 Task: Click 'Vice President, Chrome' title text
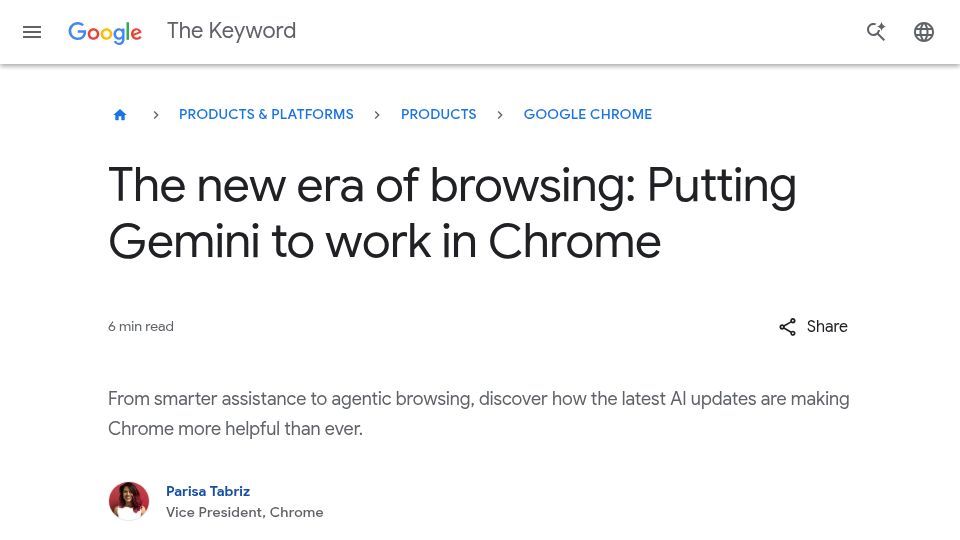tap(244, 512)
